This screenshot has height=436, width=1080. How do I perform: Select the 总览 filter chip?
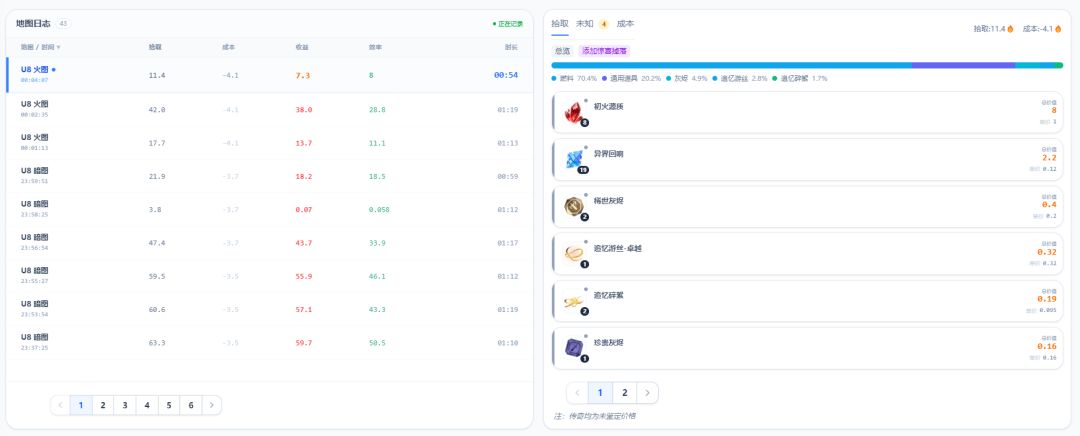(563, 51)
